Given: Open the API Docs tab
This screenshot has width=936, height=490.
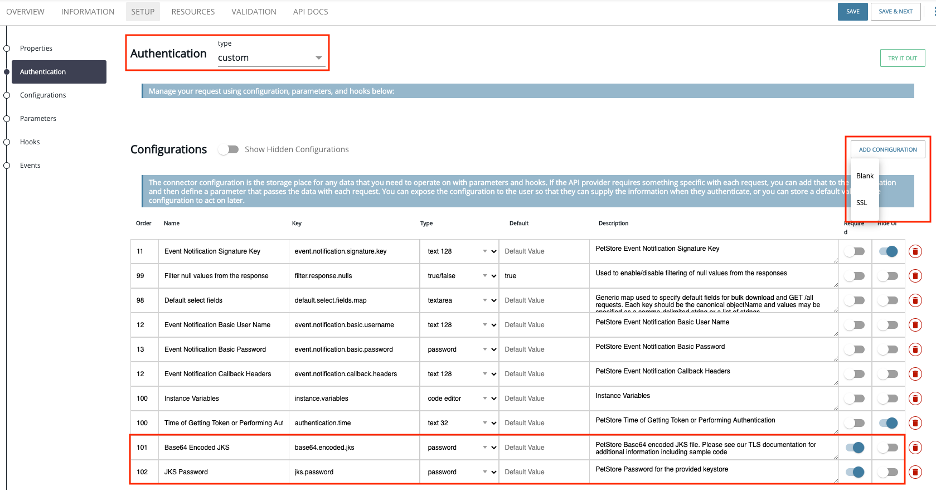Looking at the screenshot, I should point(310,12).
